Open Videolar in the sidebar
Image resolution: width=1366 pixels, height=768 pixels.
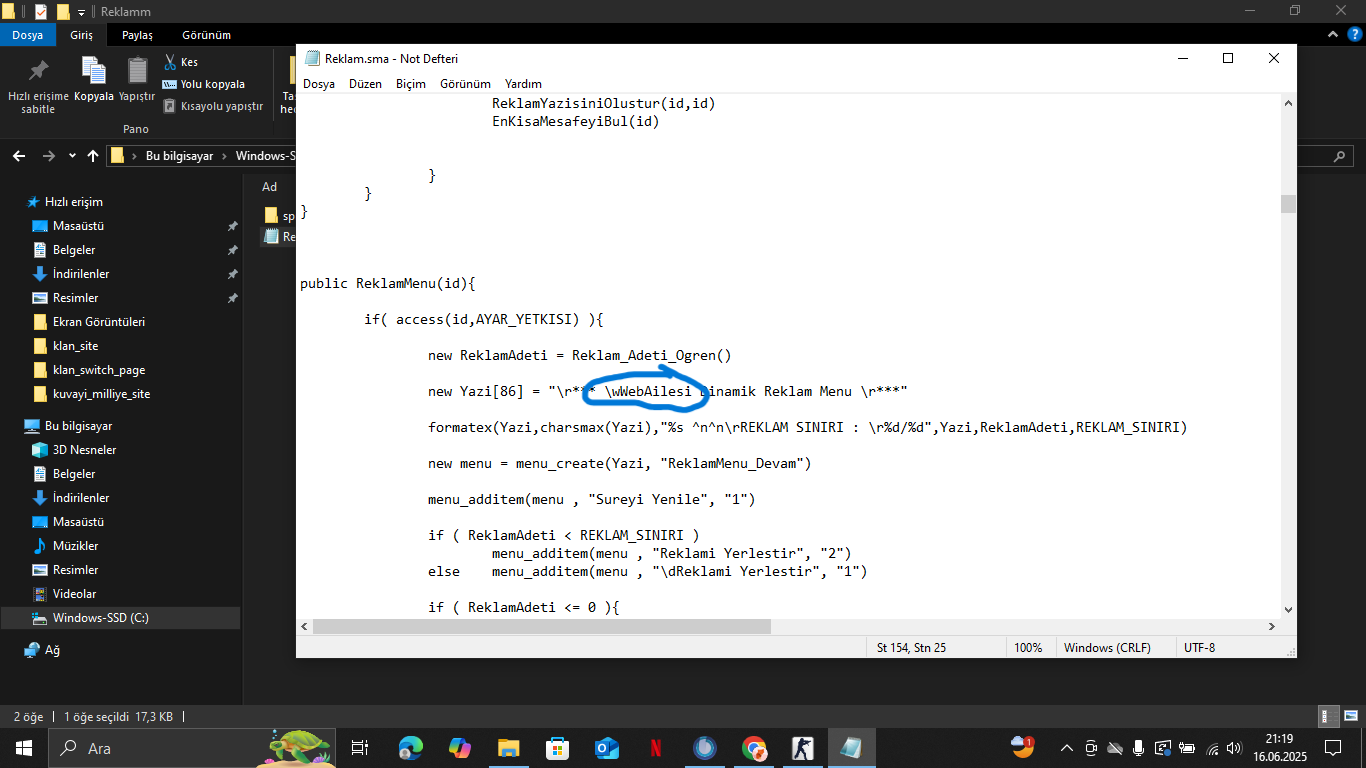pos(74,594)
